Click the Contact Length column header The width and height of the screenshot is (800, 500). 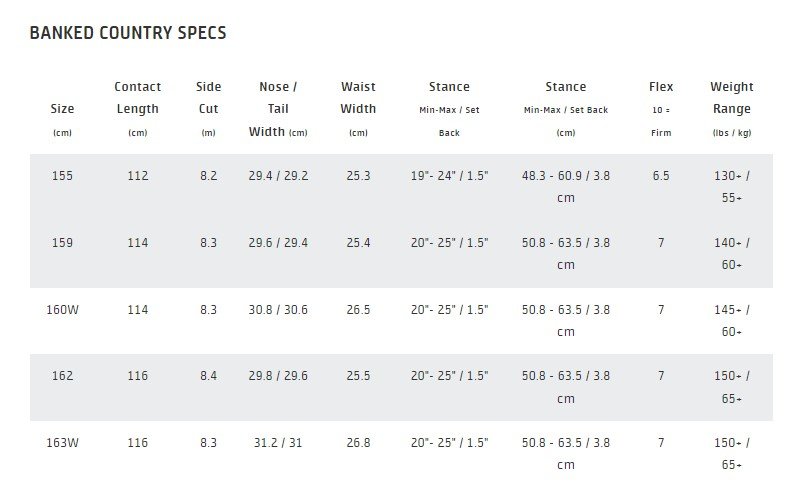pos(138,98)
